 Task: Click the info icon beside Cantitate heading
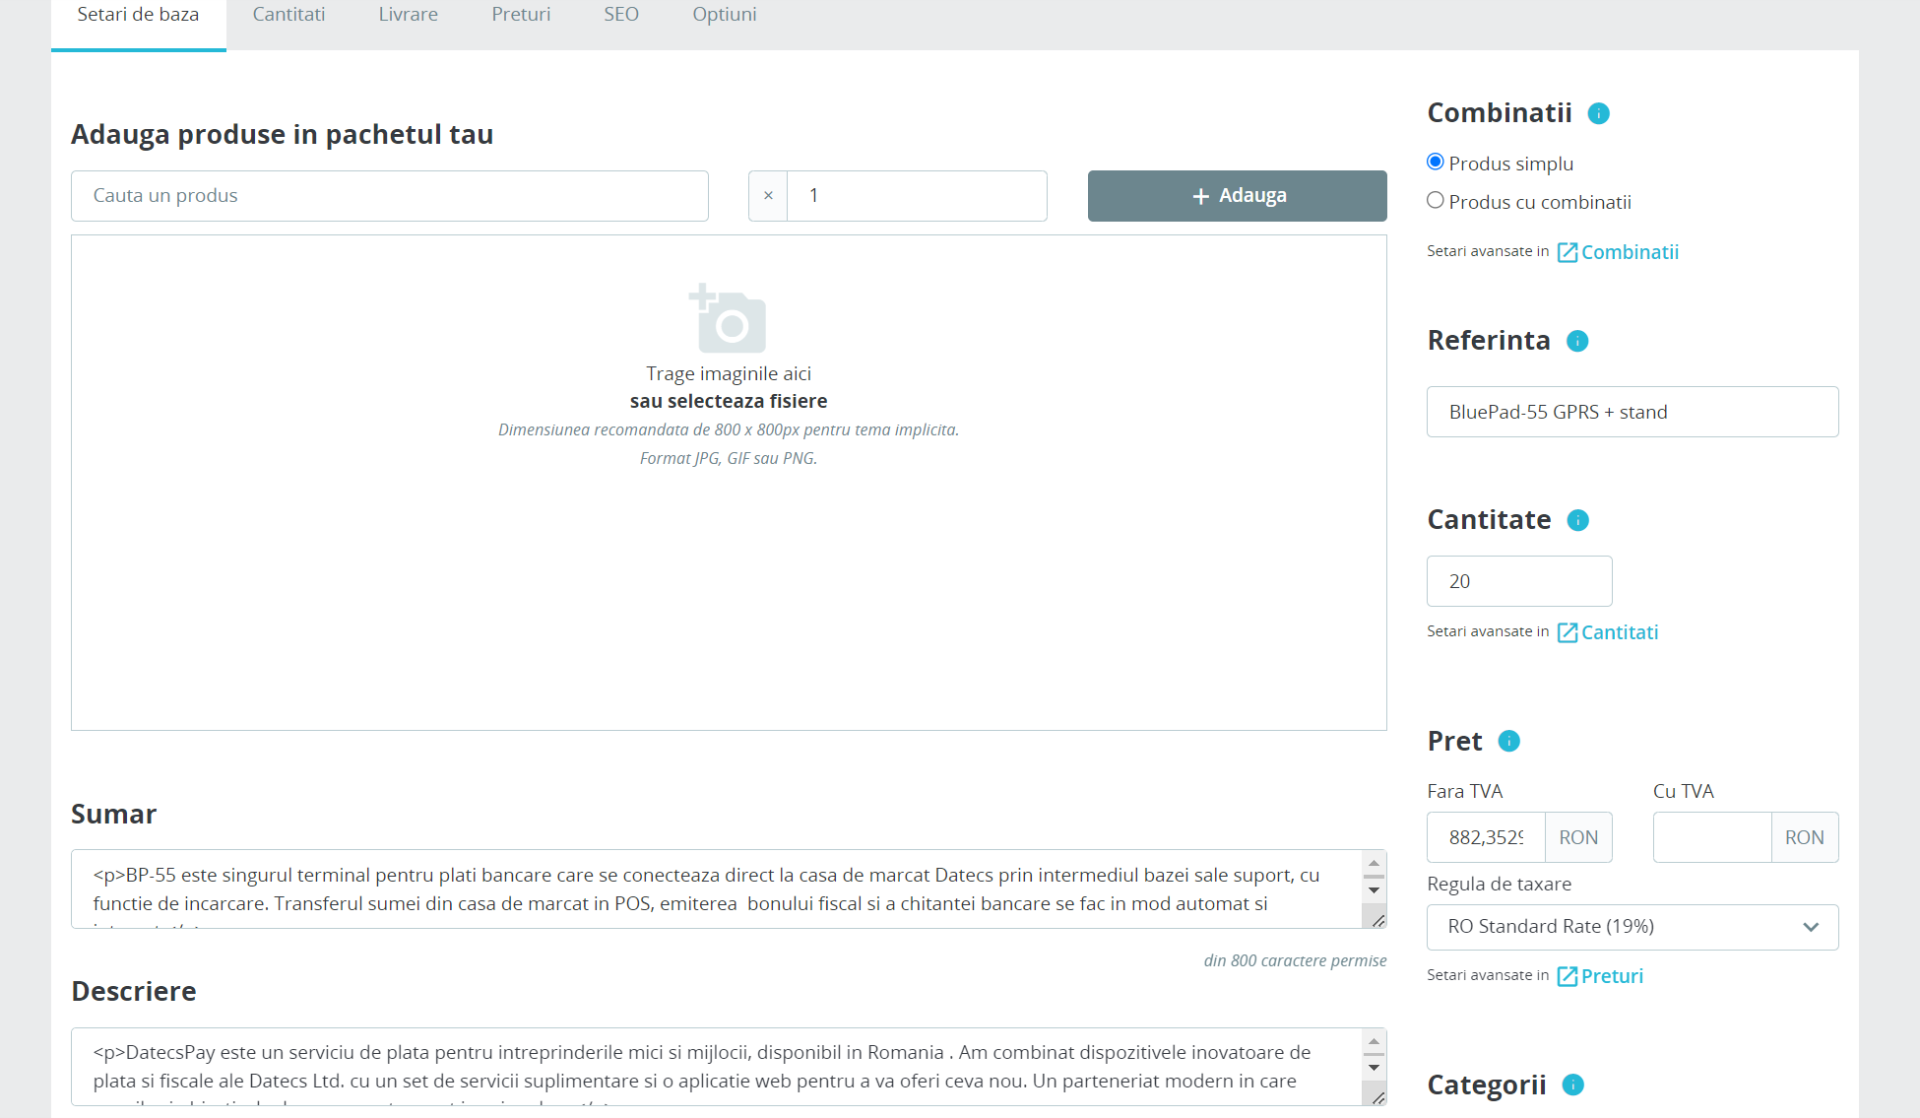pyautogui.click(x=1577, y=520)
